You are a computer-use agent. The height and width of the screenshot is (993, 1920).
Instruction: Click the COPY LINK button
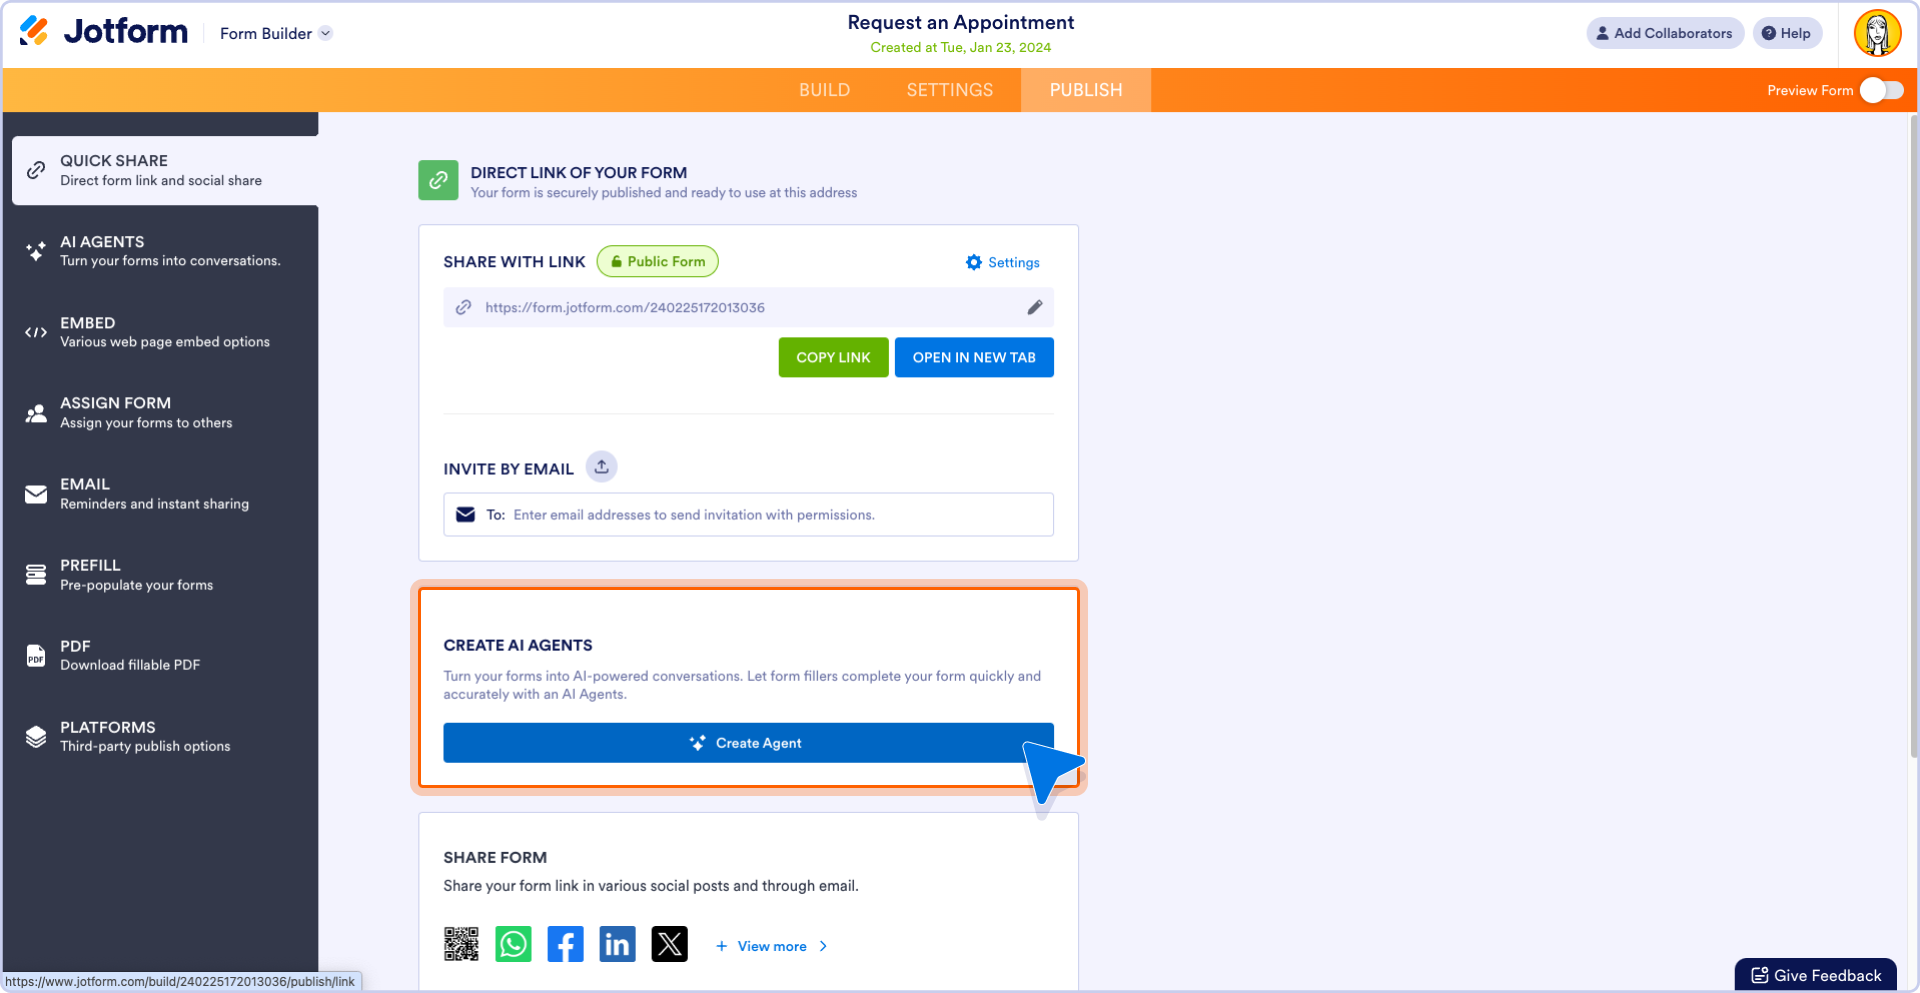[x=833, y=358]
